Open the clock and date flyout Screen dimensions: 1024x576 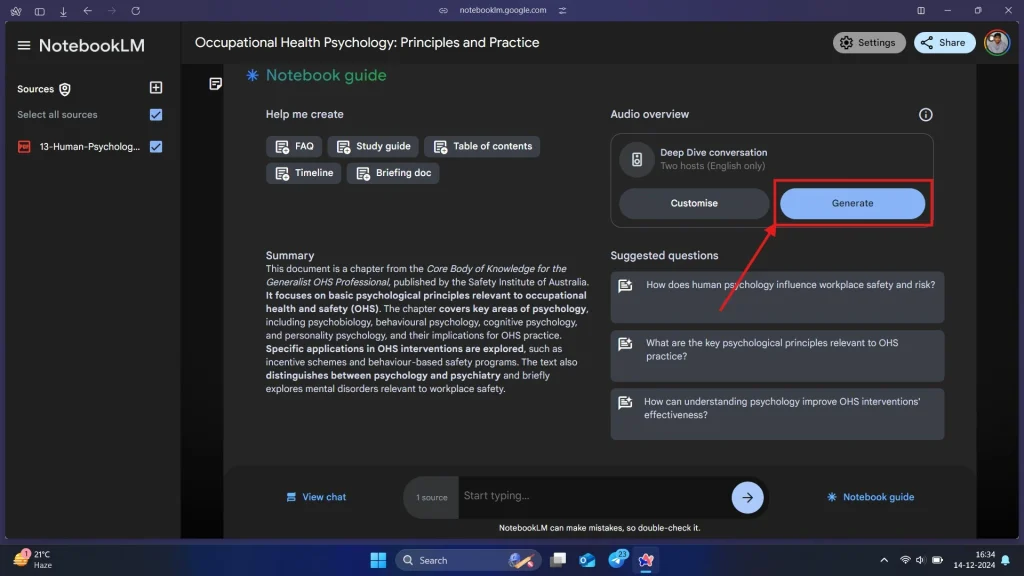coord(974,560)
